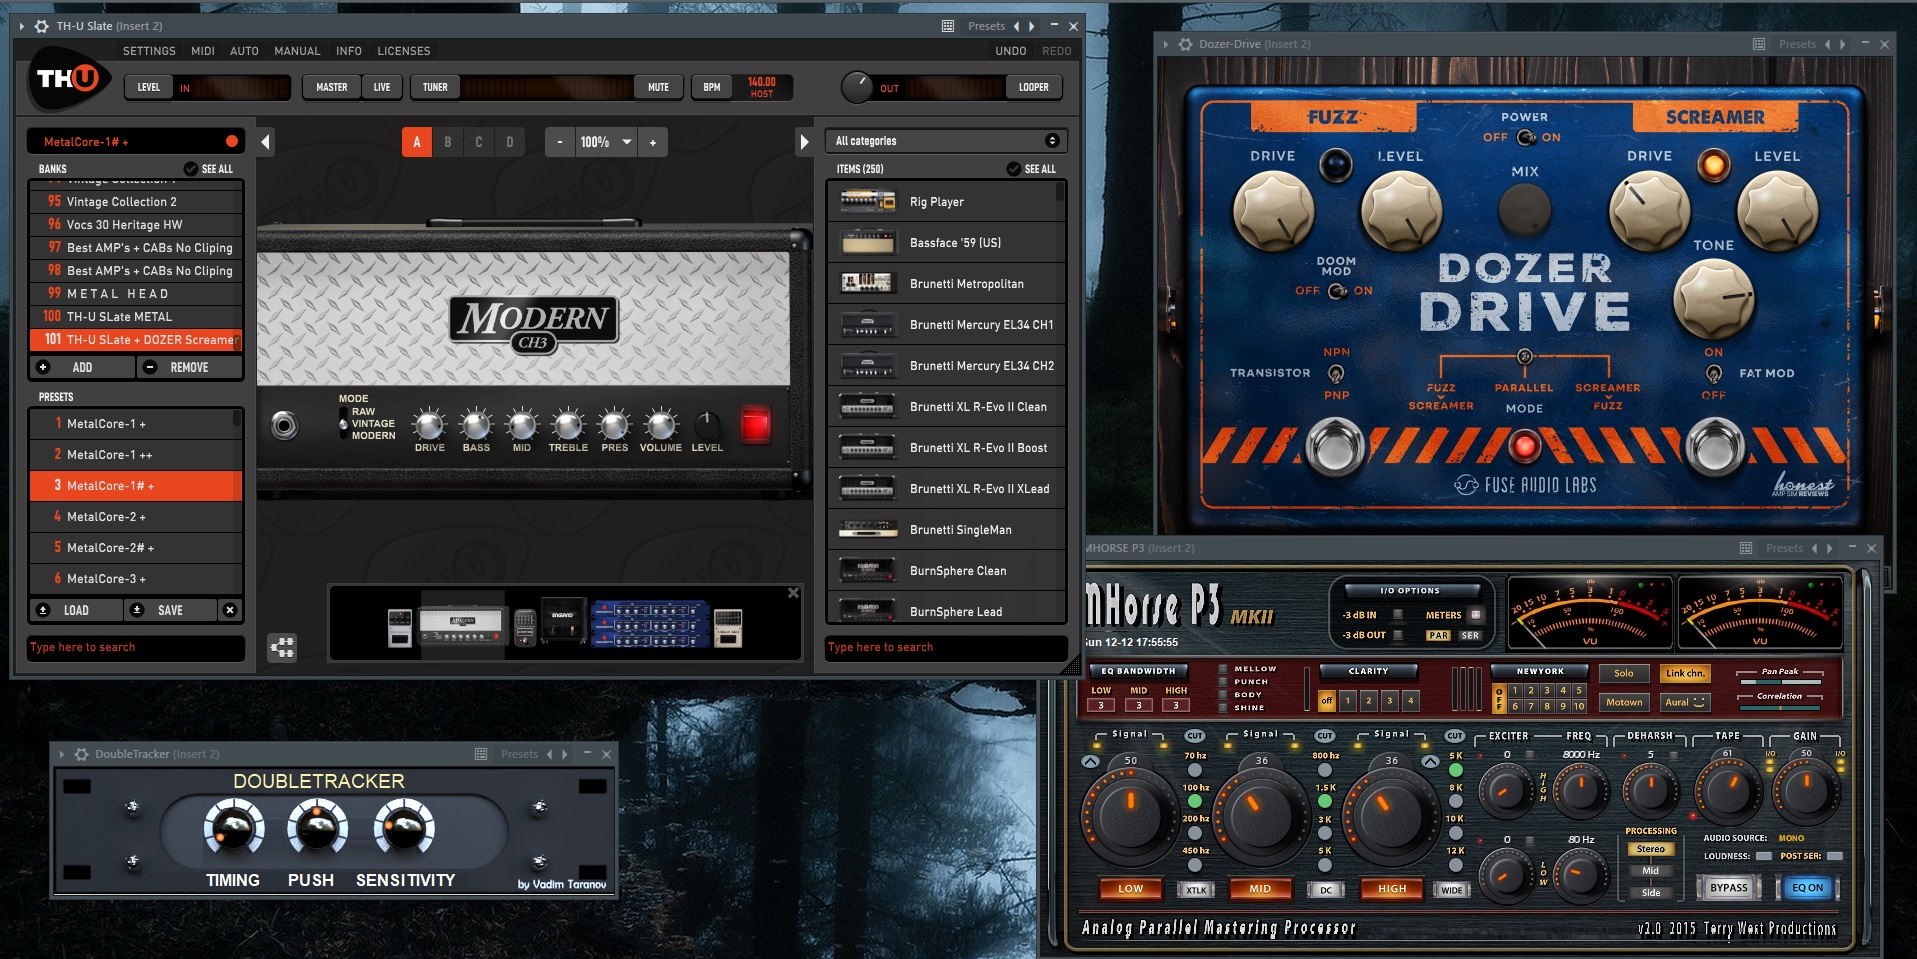Click the Motown button in MHorse P3
Screen dimensions: 1917x959
[x=1624, y=702]
